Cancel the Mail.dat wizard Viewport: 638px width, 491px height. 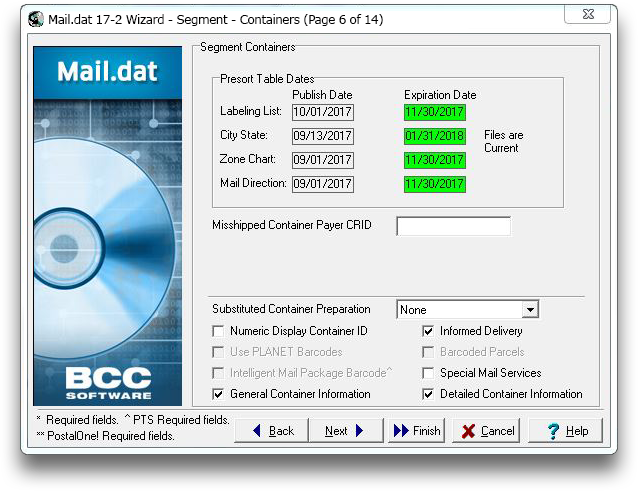486,430
